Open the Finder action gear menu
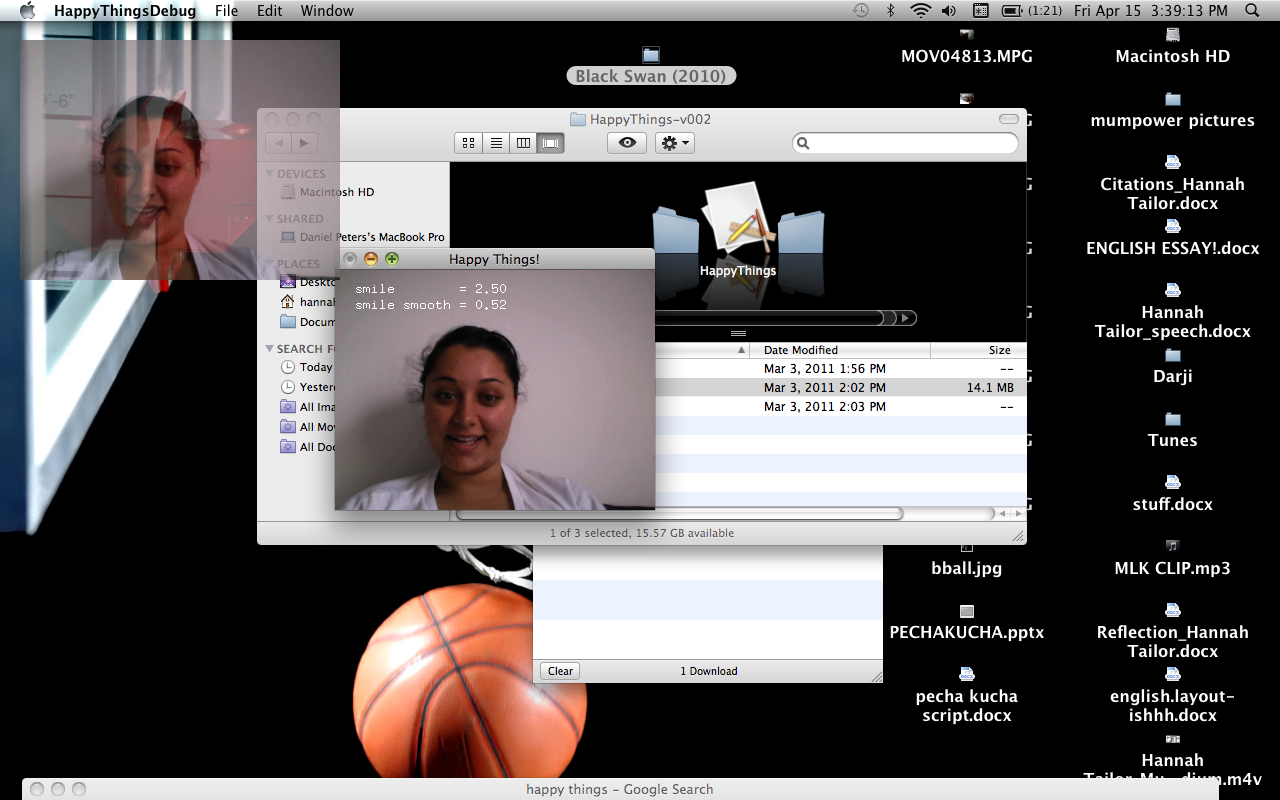 675,143
